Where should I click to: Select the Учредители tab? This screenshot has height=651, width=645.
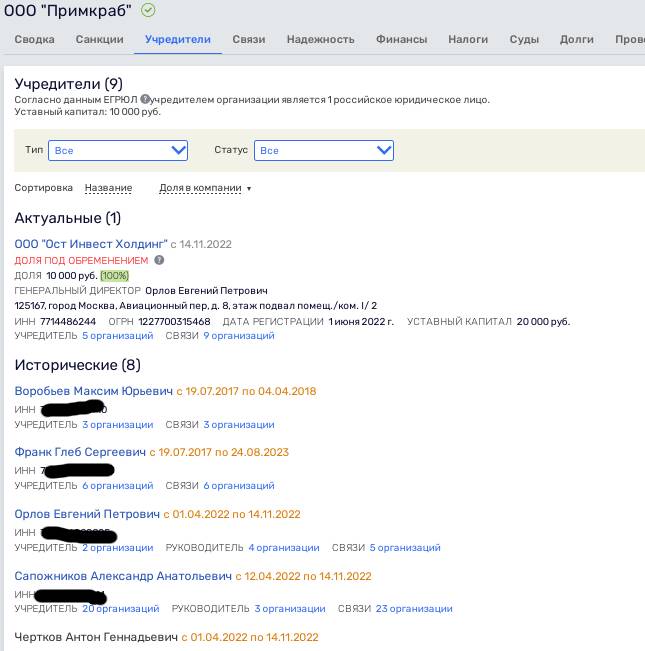(178, 39)
